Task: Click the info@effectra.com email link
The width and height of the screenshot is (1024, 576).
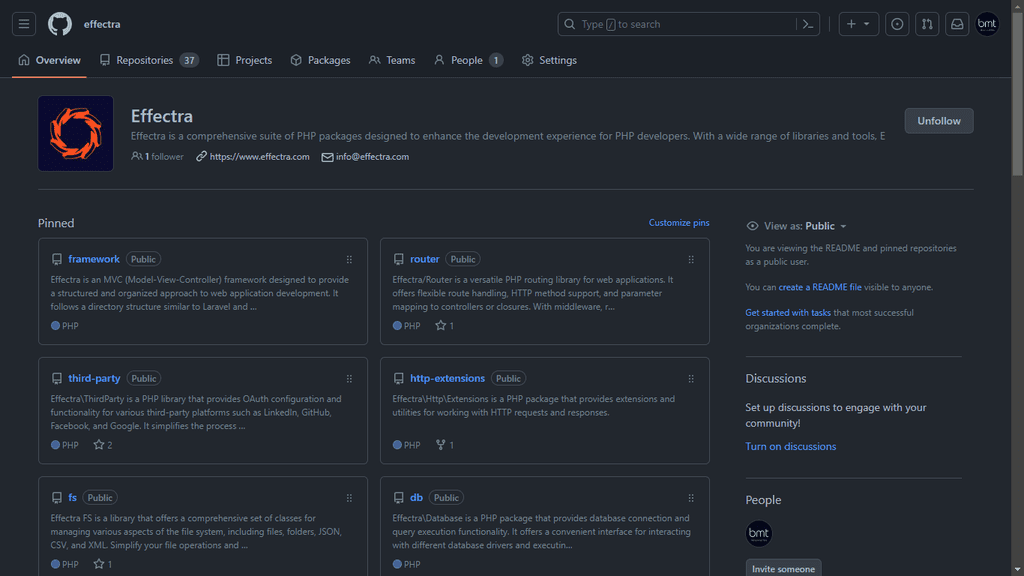Action: coord(372,157)
